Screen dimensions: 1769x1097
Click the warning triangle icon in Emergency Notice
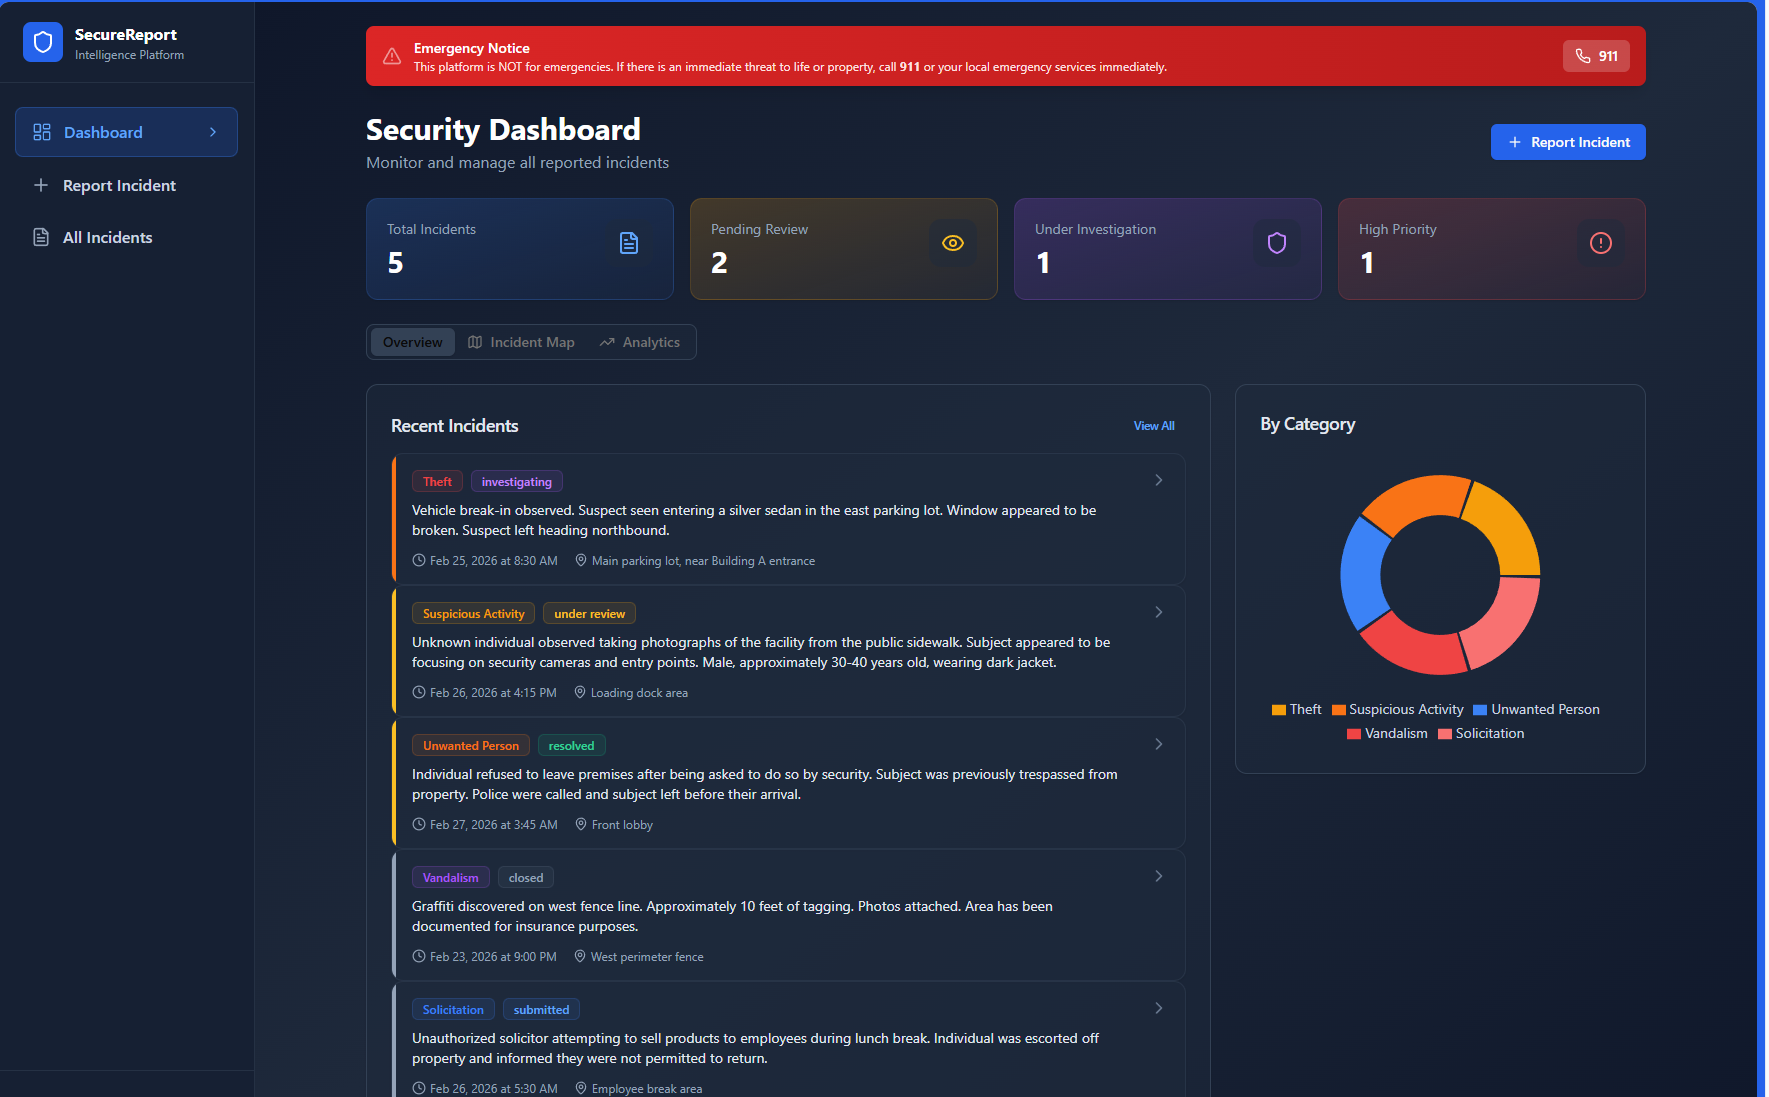tap(392, 56)
